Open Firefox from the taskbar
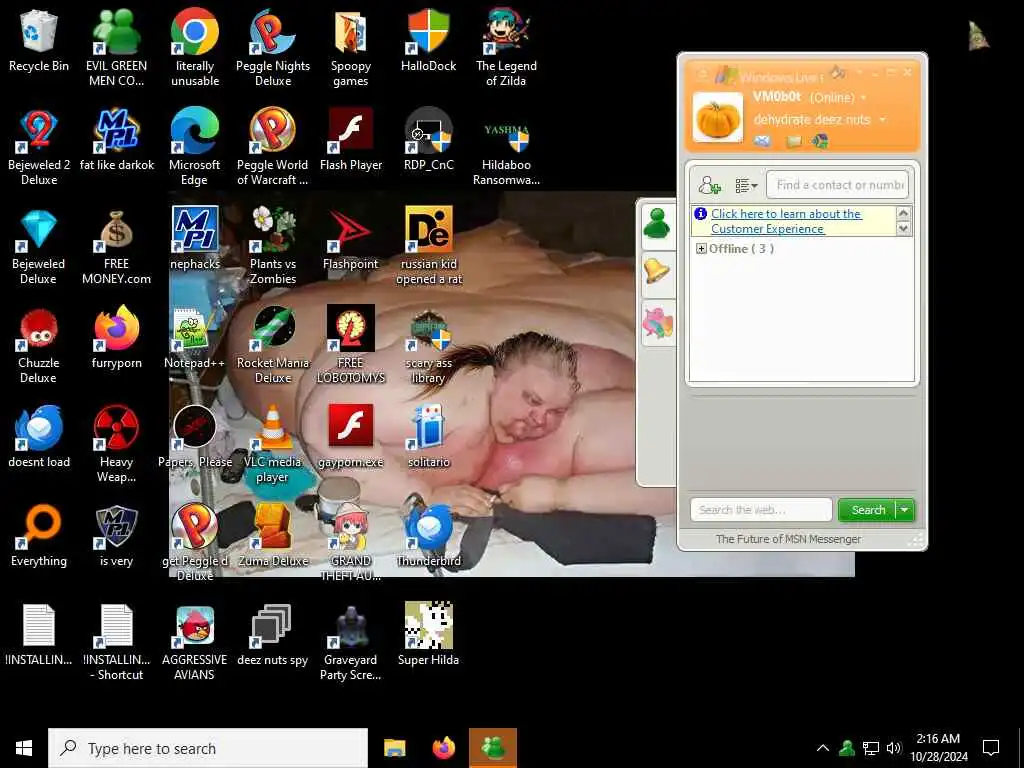The width and height of the screenshot is (1024, 768). coord(443,748)
